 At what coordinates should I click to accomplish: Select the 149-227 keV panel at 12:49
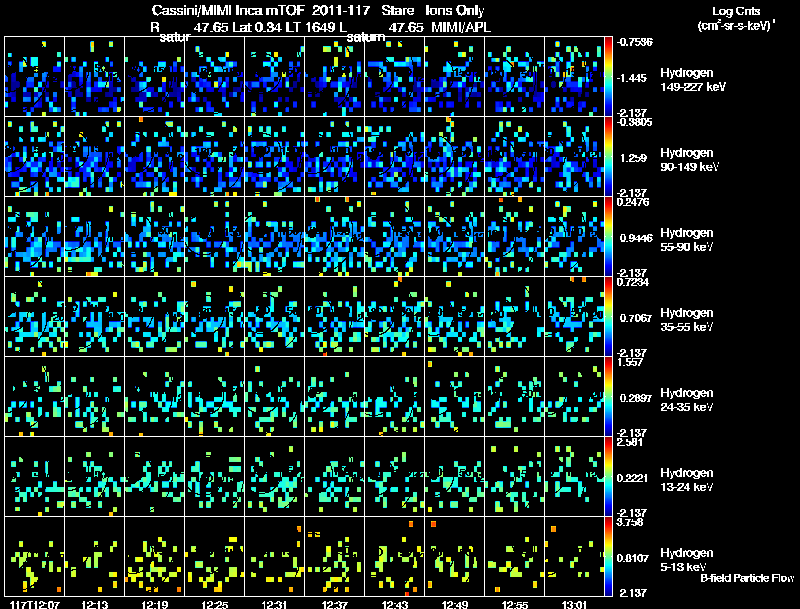[455, 77]
